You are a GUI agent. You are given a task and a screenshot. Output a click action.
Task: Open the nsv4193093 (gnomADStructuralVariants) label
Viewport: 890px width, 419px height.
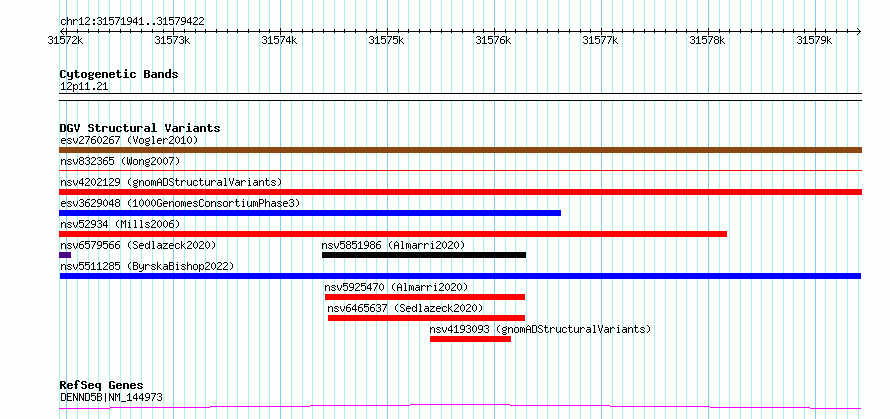click(540, 329)
